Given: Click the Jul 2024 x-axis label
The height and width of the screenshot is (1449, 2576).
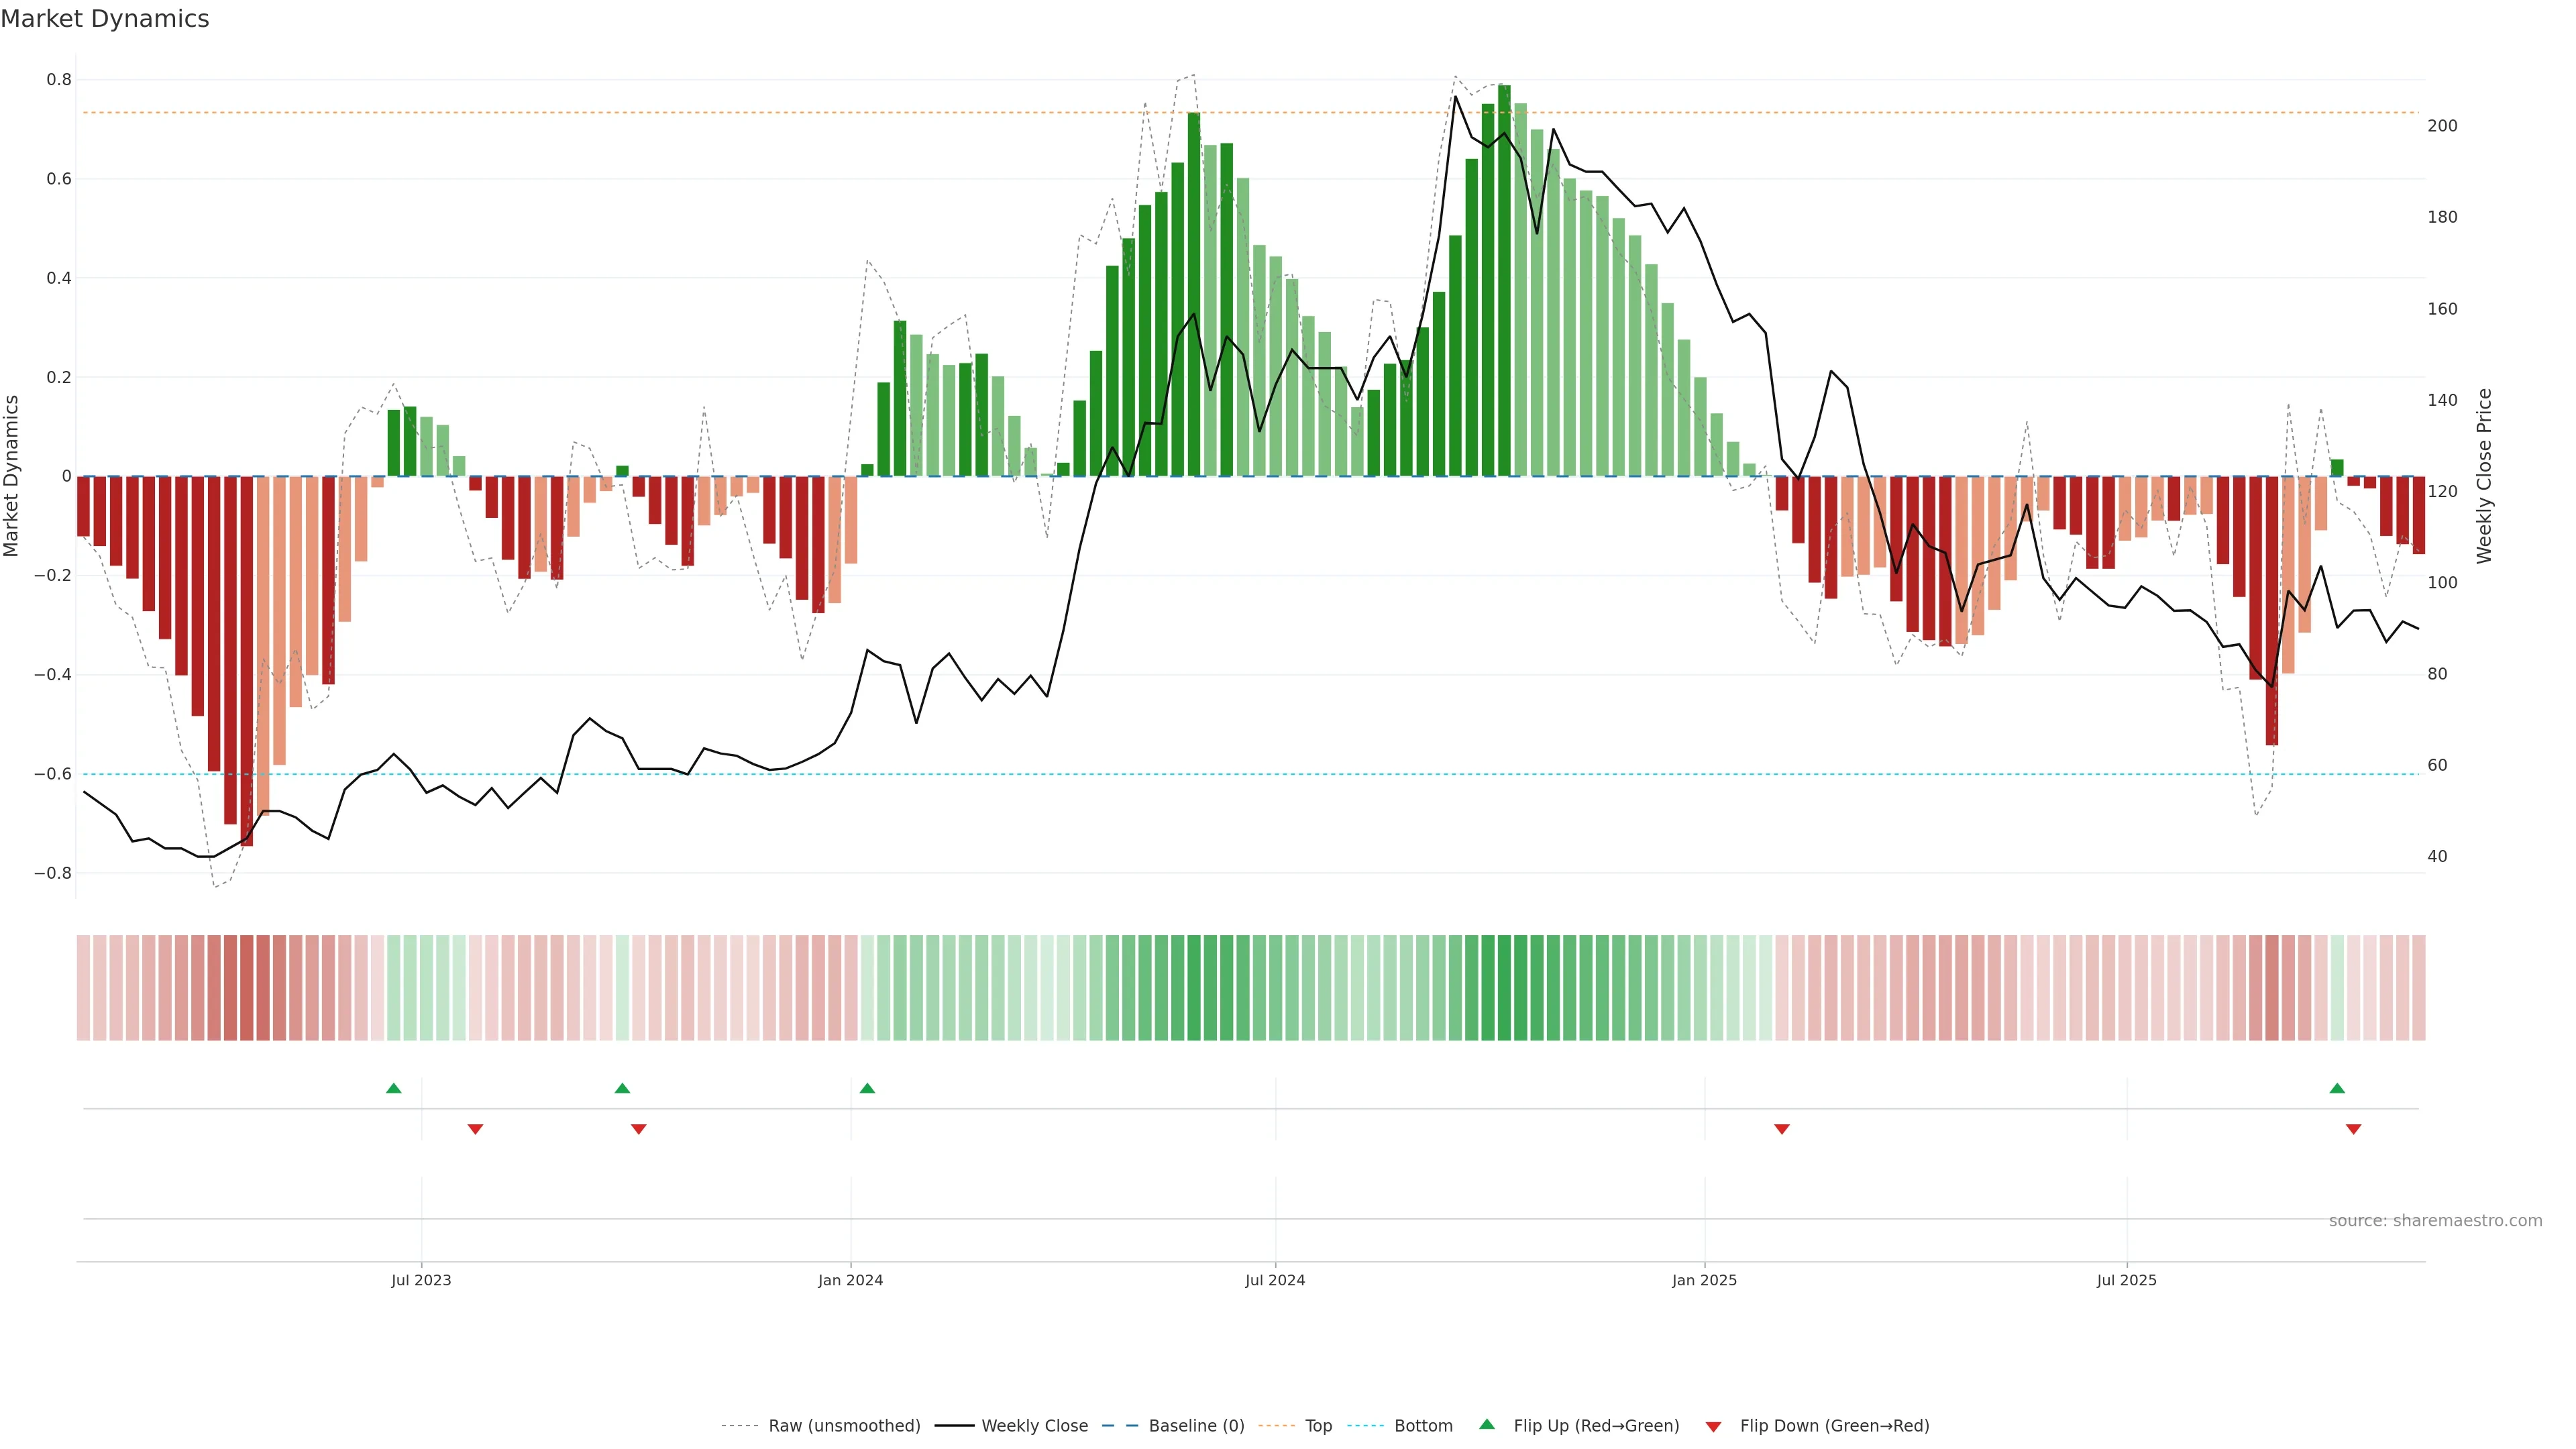Looking at the screenshot, I should [1275, 1280].
